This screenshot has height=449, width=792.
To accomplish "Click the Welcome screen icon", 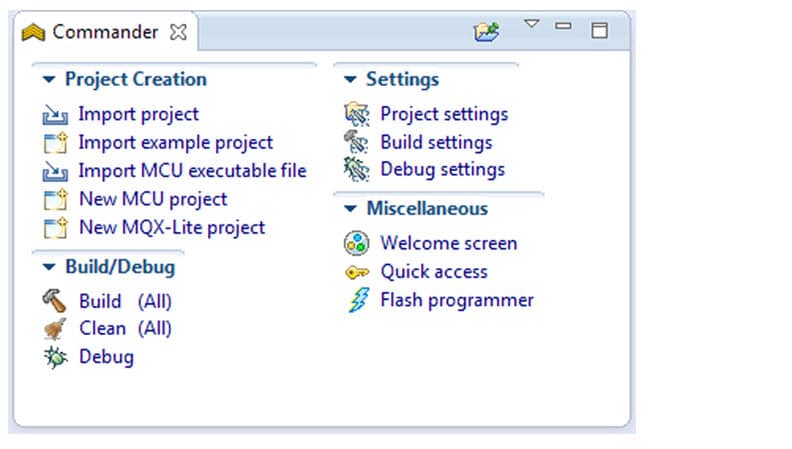I will coord(356,243).
